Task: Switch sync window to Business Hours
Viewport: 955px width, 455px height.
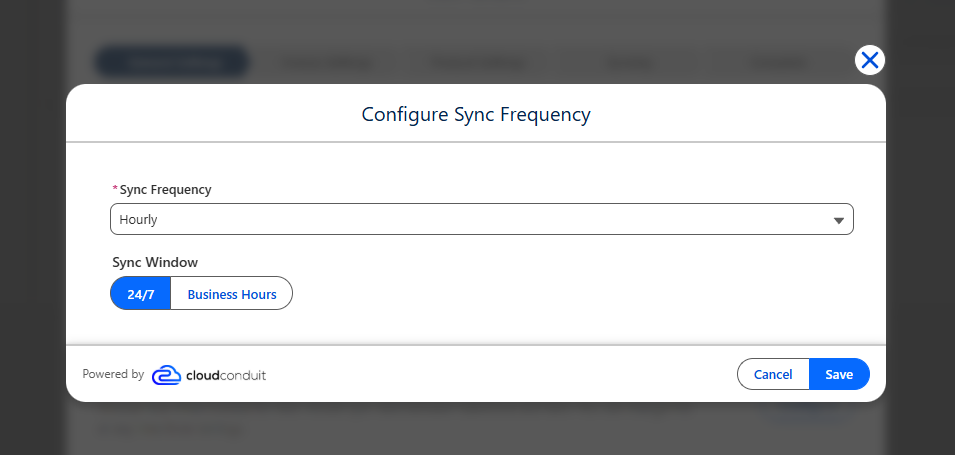Action: [231, 294]
